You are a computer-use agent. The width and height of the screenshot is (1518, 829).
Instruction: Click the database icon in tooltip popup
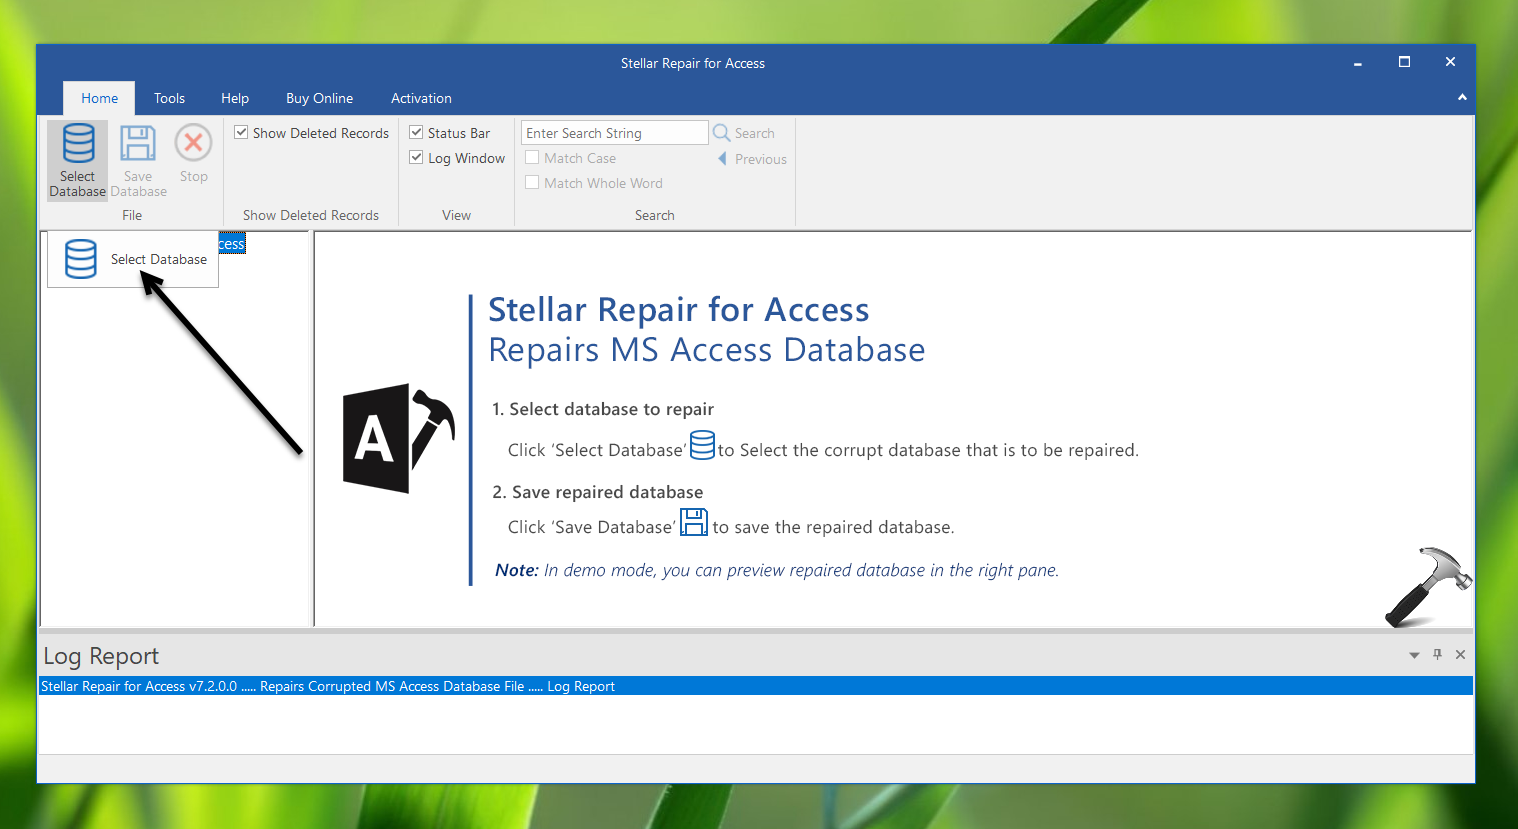[81, 259]
